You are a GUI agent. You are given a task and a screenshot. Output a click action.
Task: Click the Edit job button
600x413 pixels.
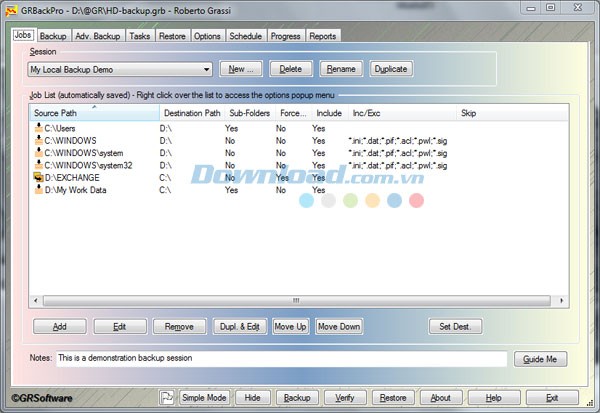tap(120, 326)
